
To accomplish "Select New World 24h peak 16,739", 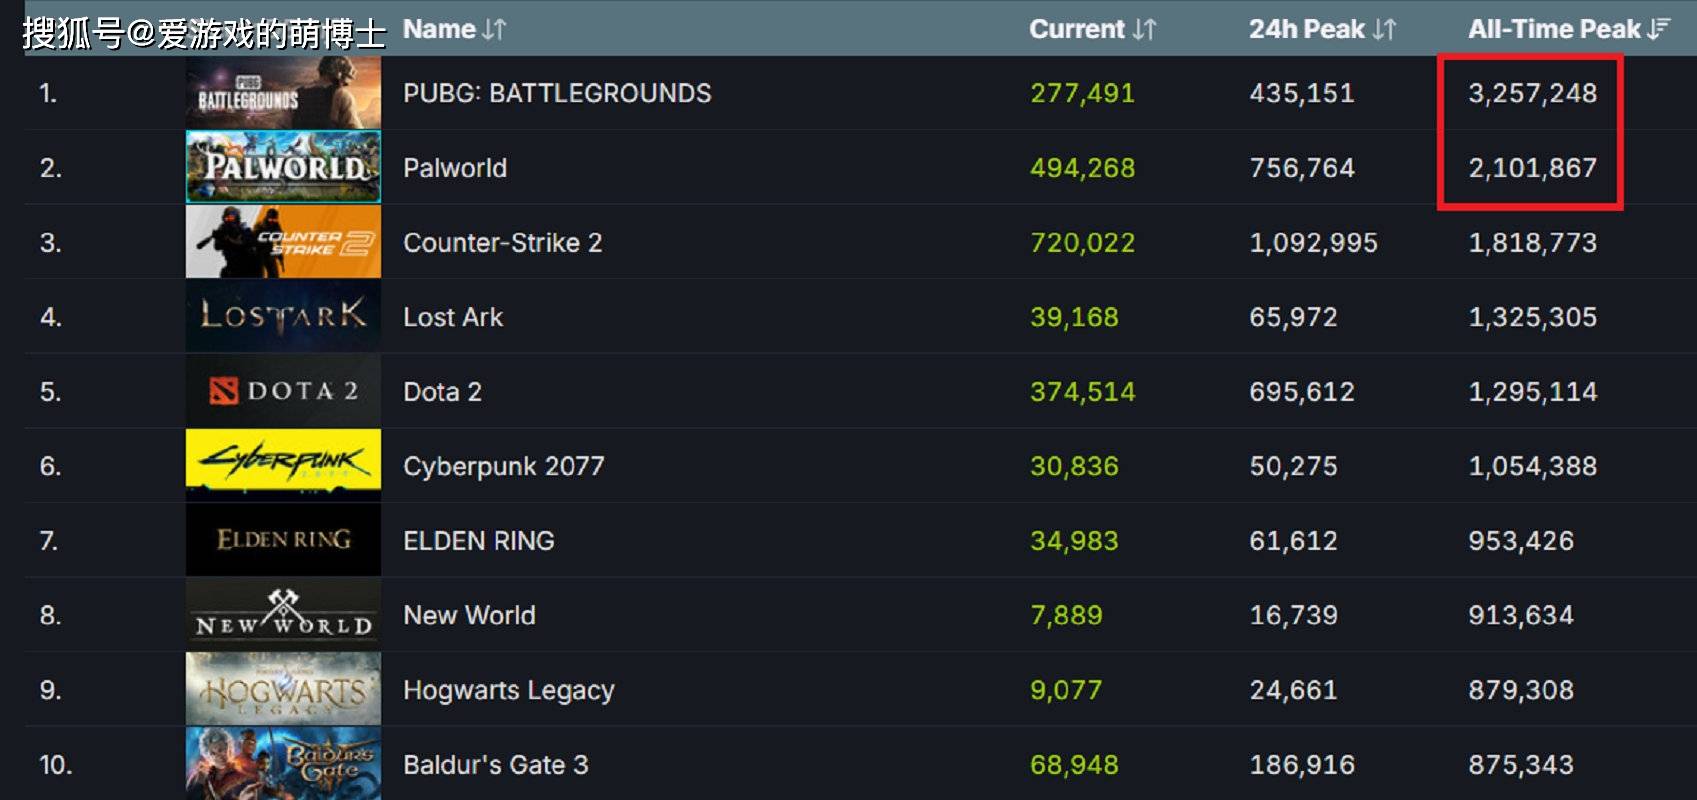I will [1293, 615].
